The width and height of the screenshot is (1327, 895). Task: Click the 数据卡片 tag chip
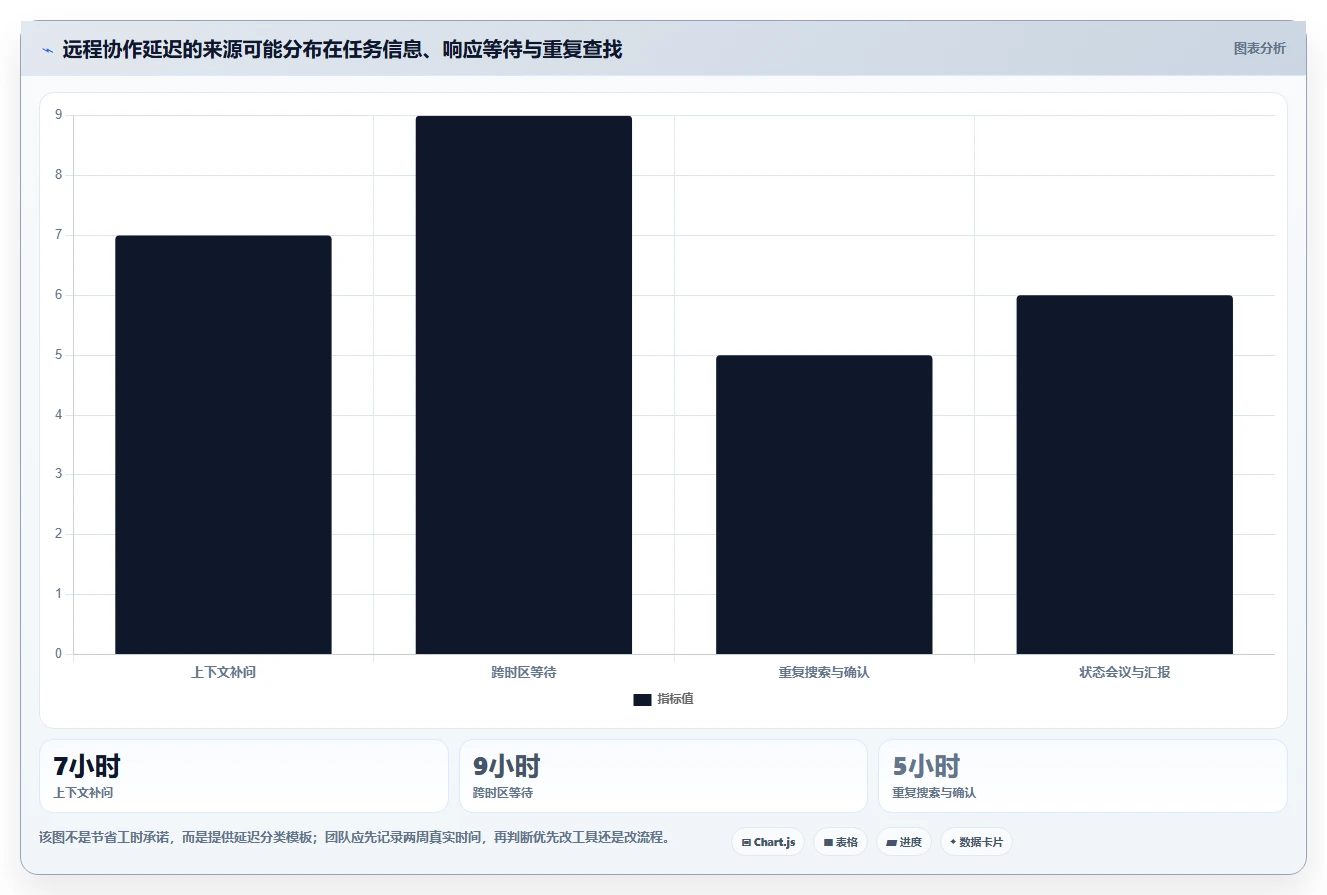pos(976,842)
